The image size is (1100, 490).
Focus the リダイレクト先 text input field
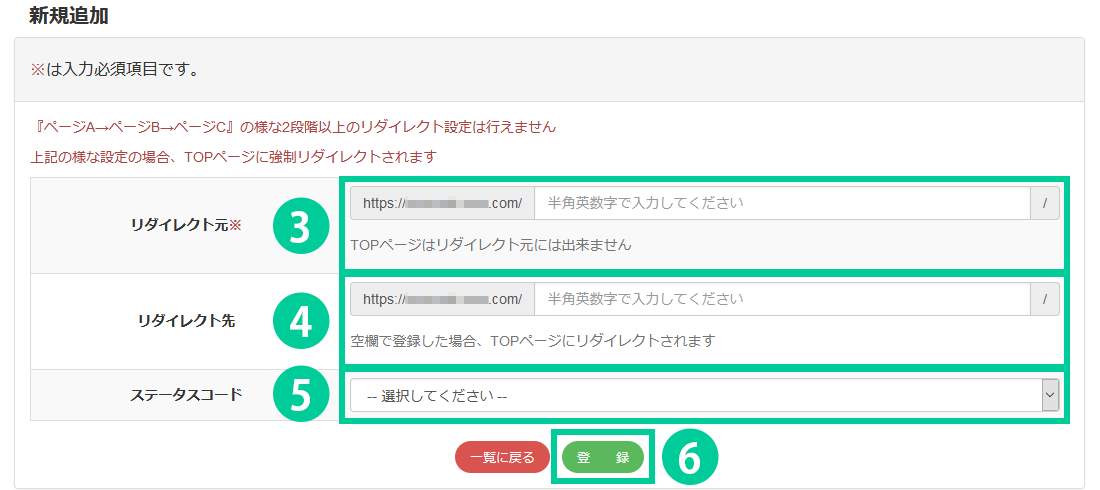[x=782, y=299]
